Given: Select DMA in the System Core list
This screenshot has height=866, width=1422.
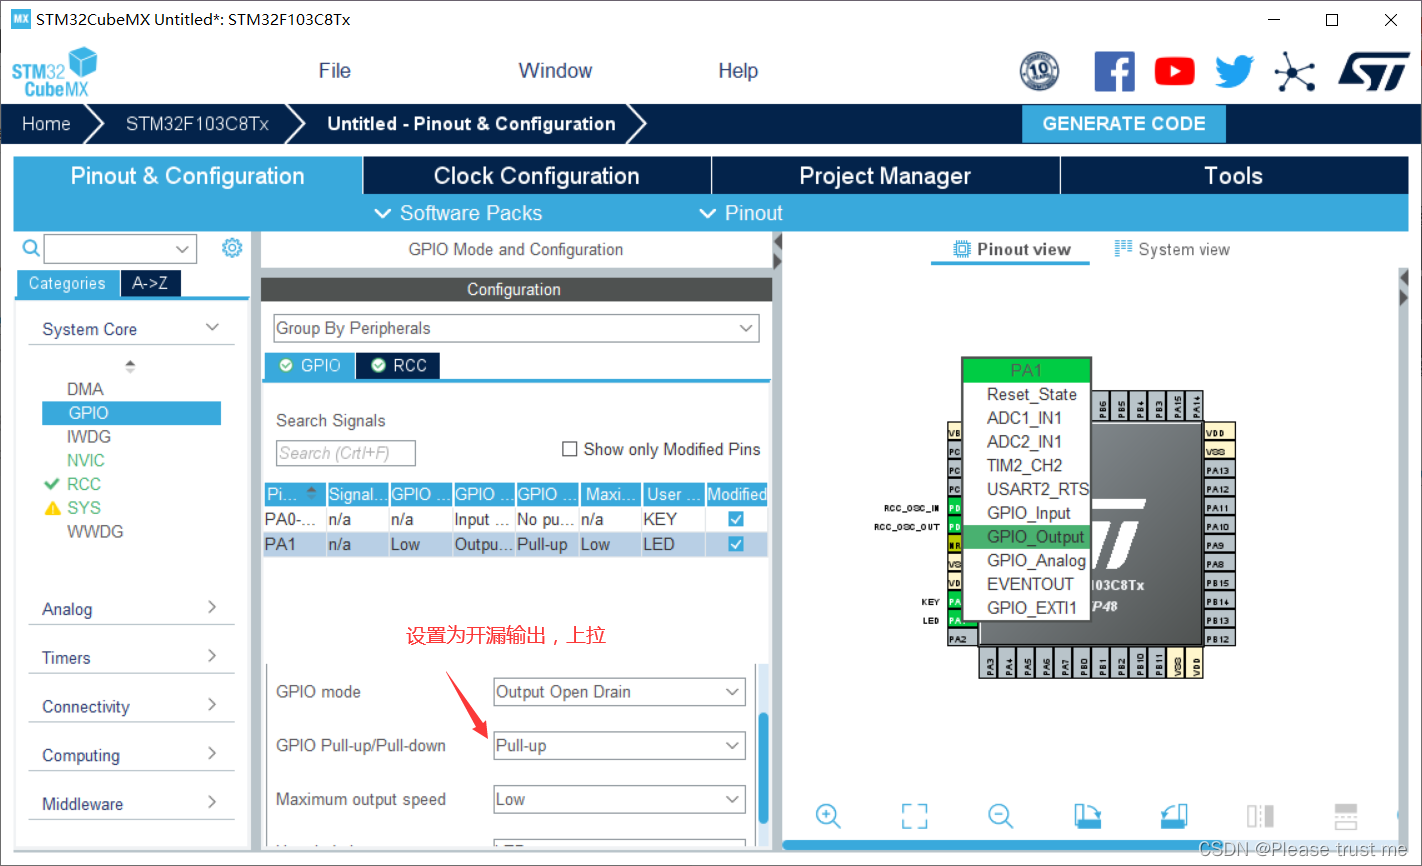Looking at the screenshot, I should click(85, 389).
